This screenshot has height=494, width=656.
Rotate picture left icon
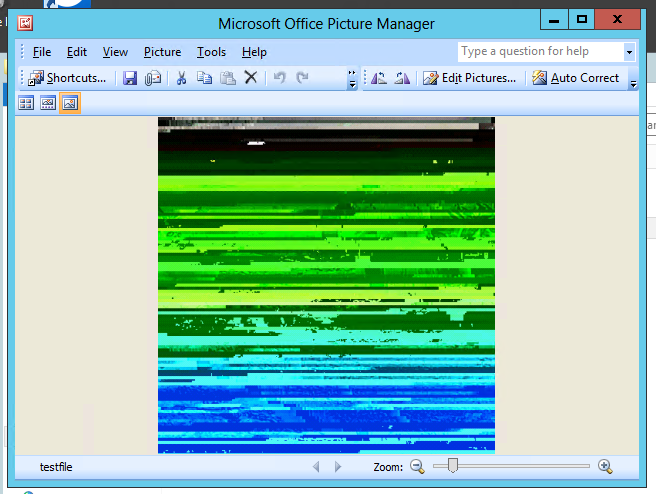(379, 78)
